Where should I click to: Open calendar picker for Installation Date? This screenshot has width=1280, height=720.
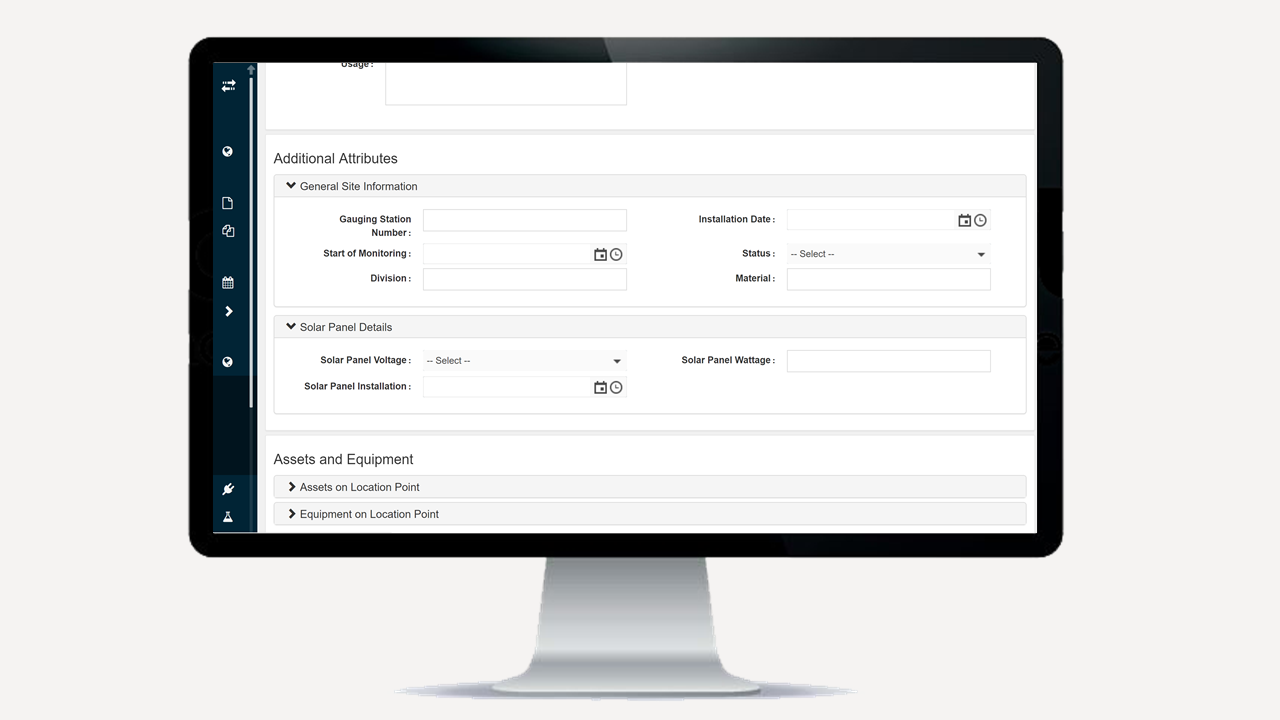tap(964, 220)
